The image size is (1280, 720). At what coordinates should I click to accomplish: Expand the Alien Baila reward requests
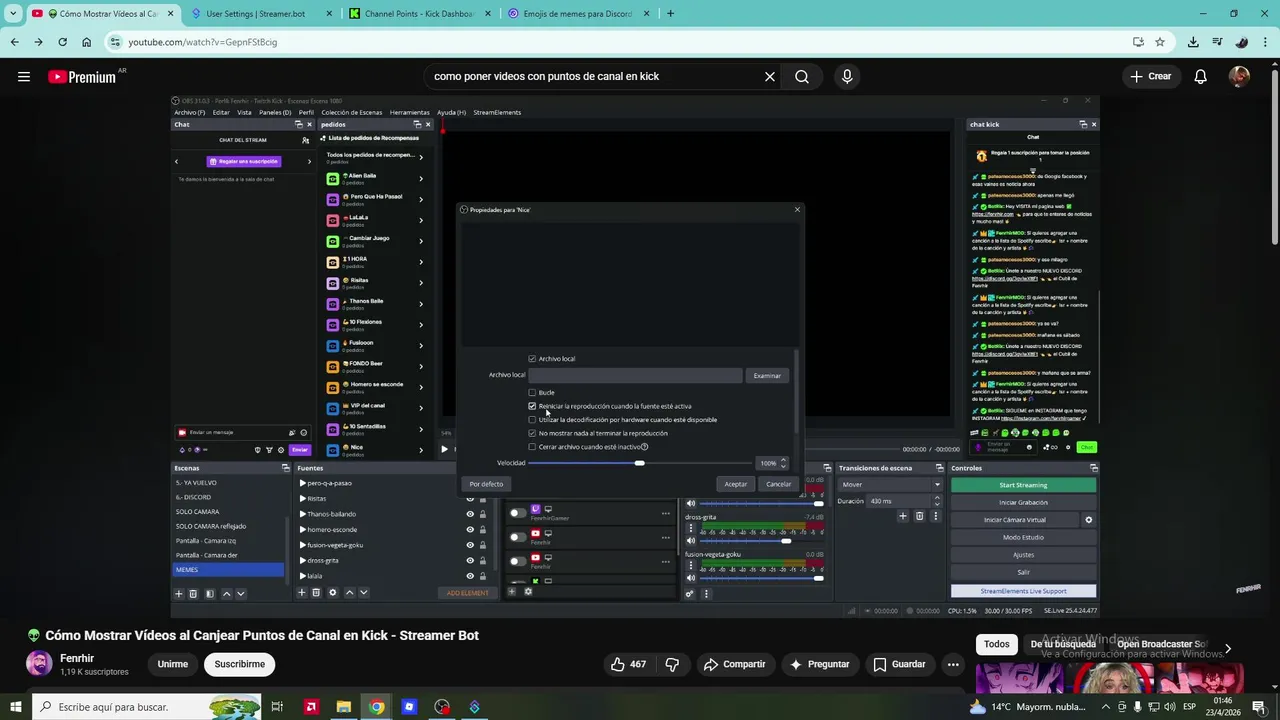421,179
